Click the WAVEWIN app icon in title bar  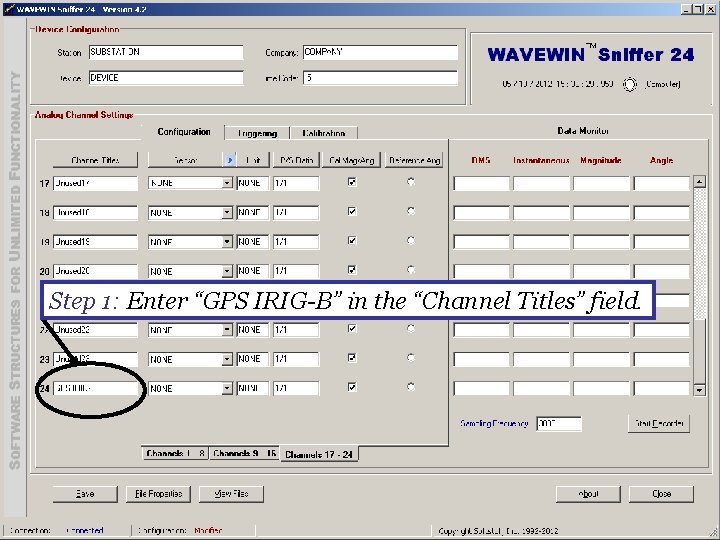pos(9,9)
